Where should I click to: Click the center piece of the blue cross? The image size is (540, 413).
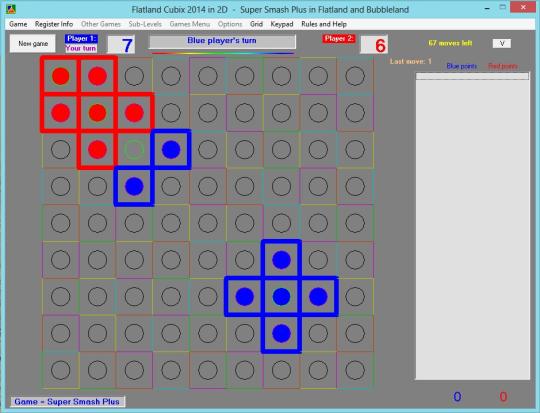[281, 297]
